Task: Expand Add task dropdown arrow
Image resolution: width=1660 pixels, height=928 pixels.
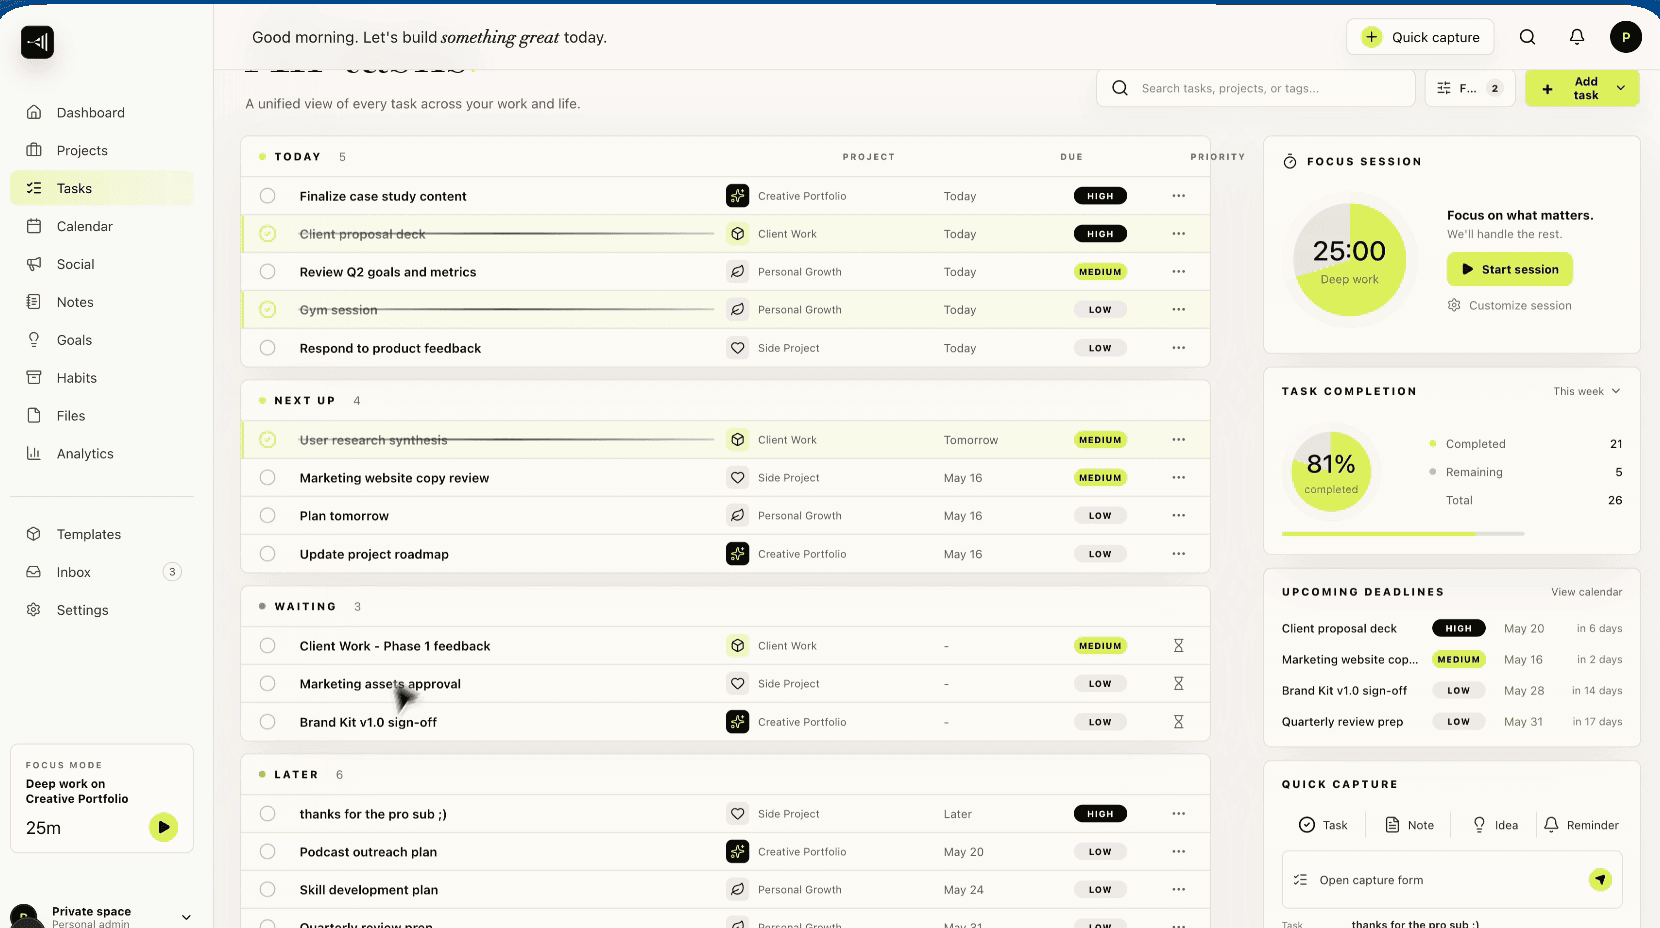Action: point(1621,88)
